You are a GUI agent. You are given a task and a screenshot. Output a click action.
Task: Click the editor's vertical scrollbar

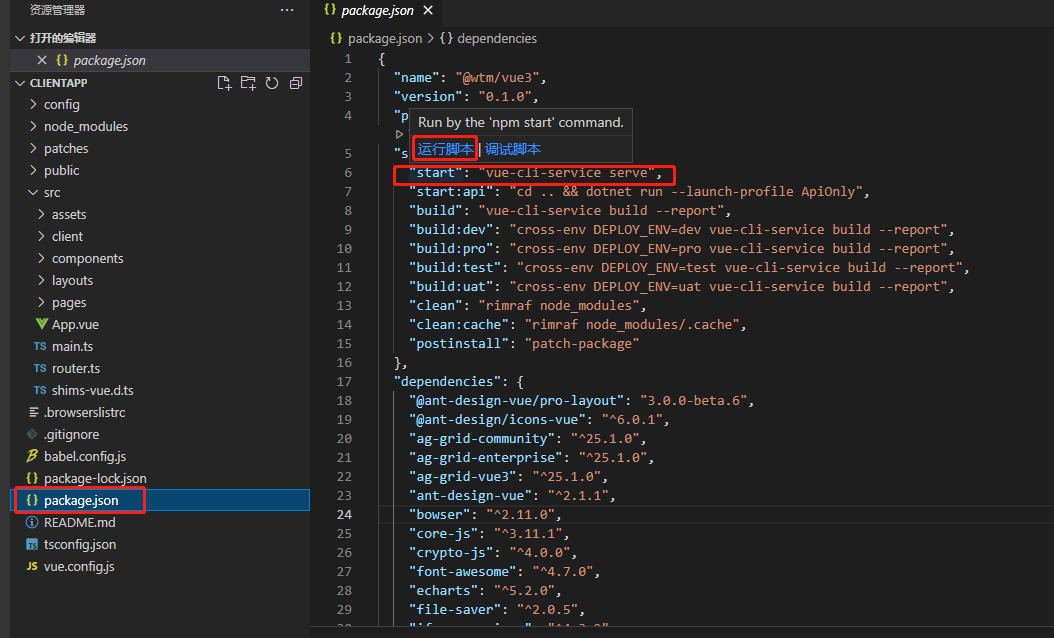(1048, 300)
